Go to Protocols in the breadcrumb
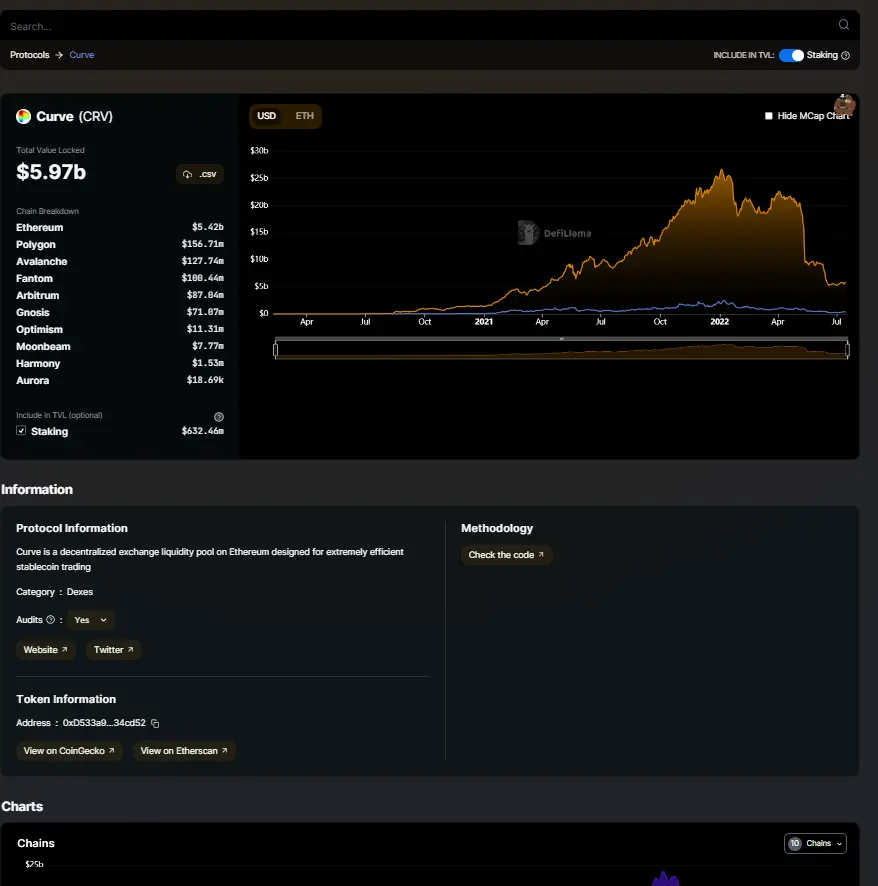The image size is (878, 886). [x=29, y=55]
